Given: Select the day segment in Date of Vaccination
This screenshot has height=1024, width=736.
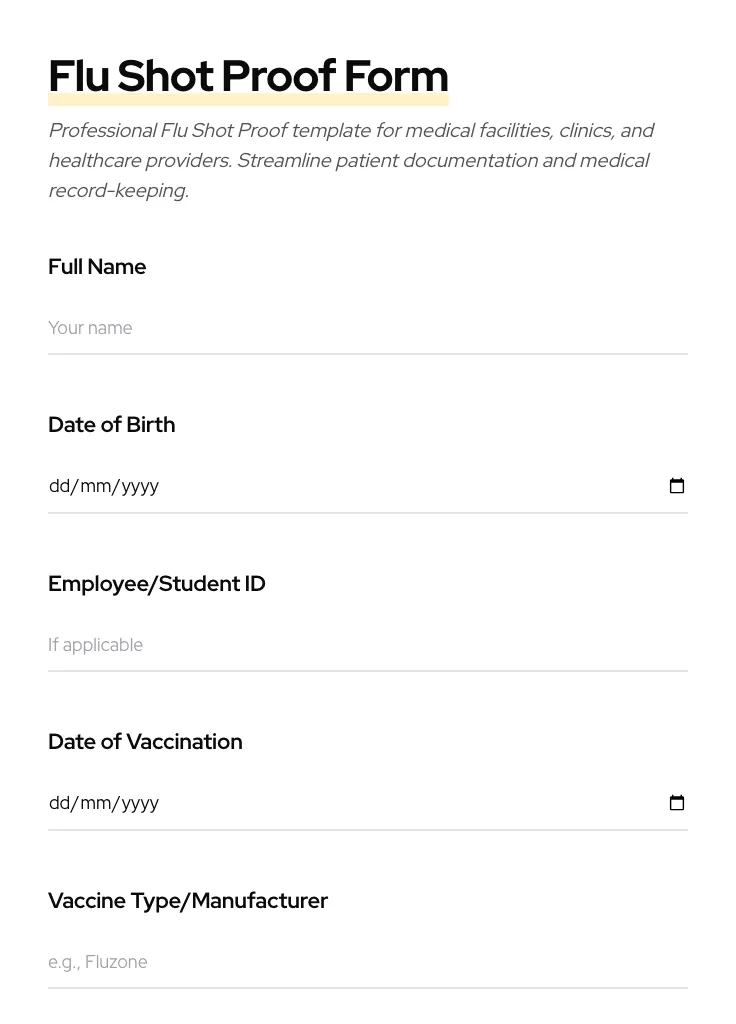Looking at the screenshot, I should tap(60, 804).
